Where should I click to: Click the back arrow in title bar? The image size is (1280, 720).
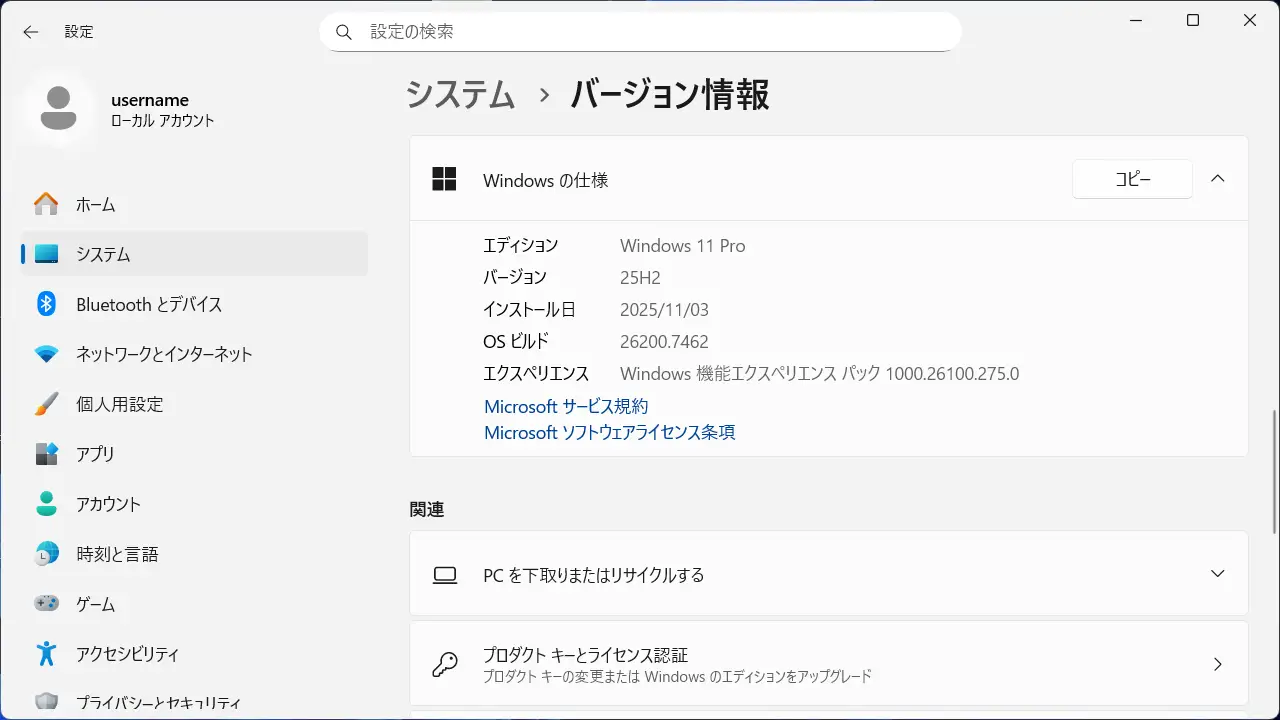31,32
